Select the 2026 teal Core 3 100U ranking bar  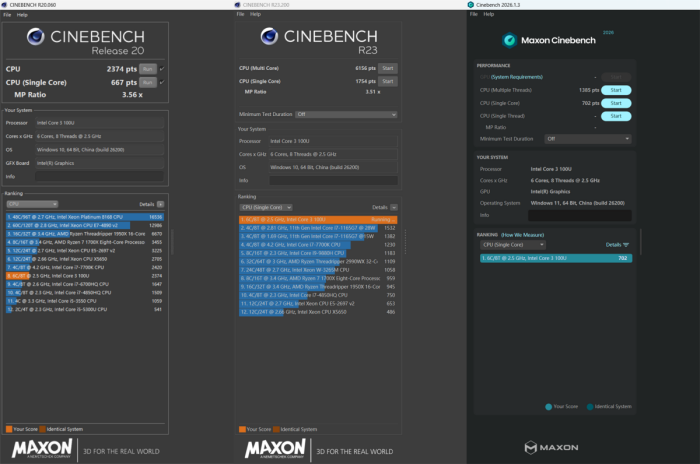[x=556, y=258]
